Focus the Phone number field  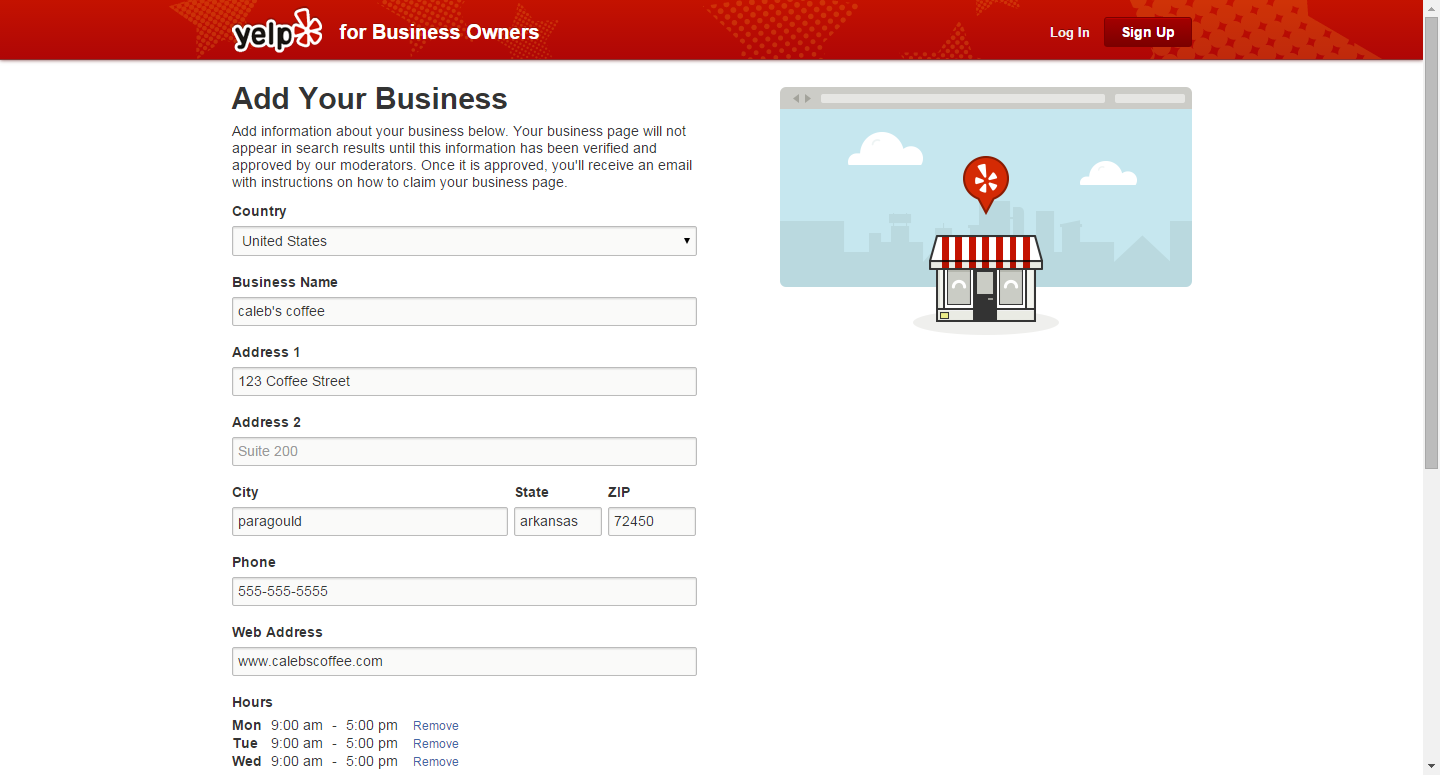pyautogui.click(x=464, y=591)
